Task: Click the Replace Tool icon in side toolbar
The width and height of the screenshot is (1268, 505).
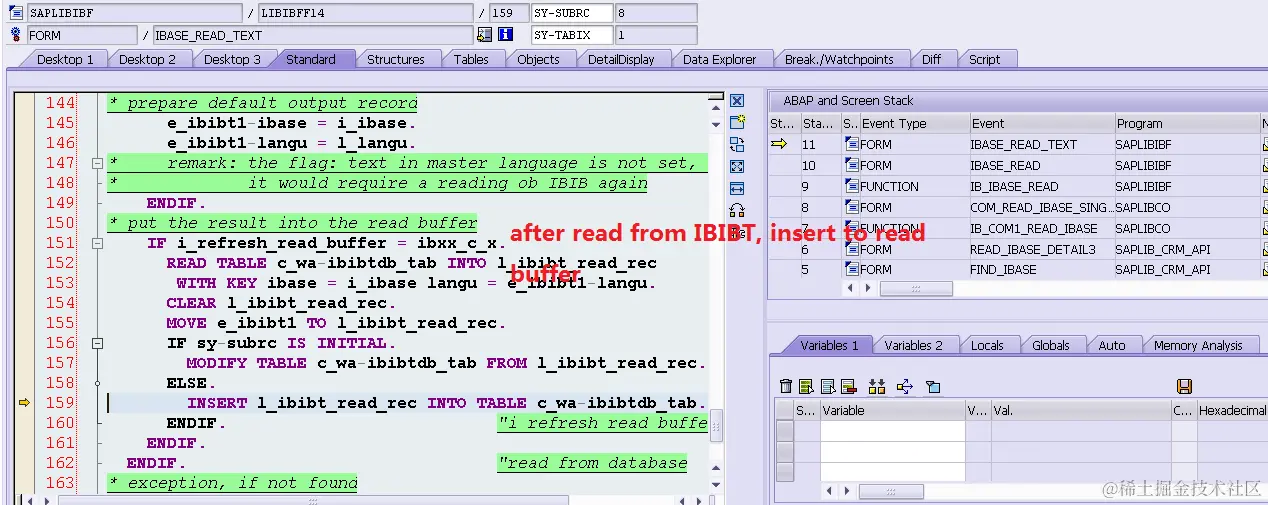Action: click(x=737, y=145)
